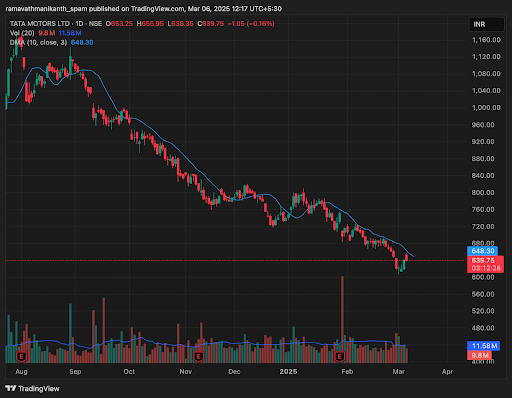Select the Vol (20) indicator legend

22,33
